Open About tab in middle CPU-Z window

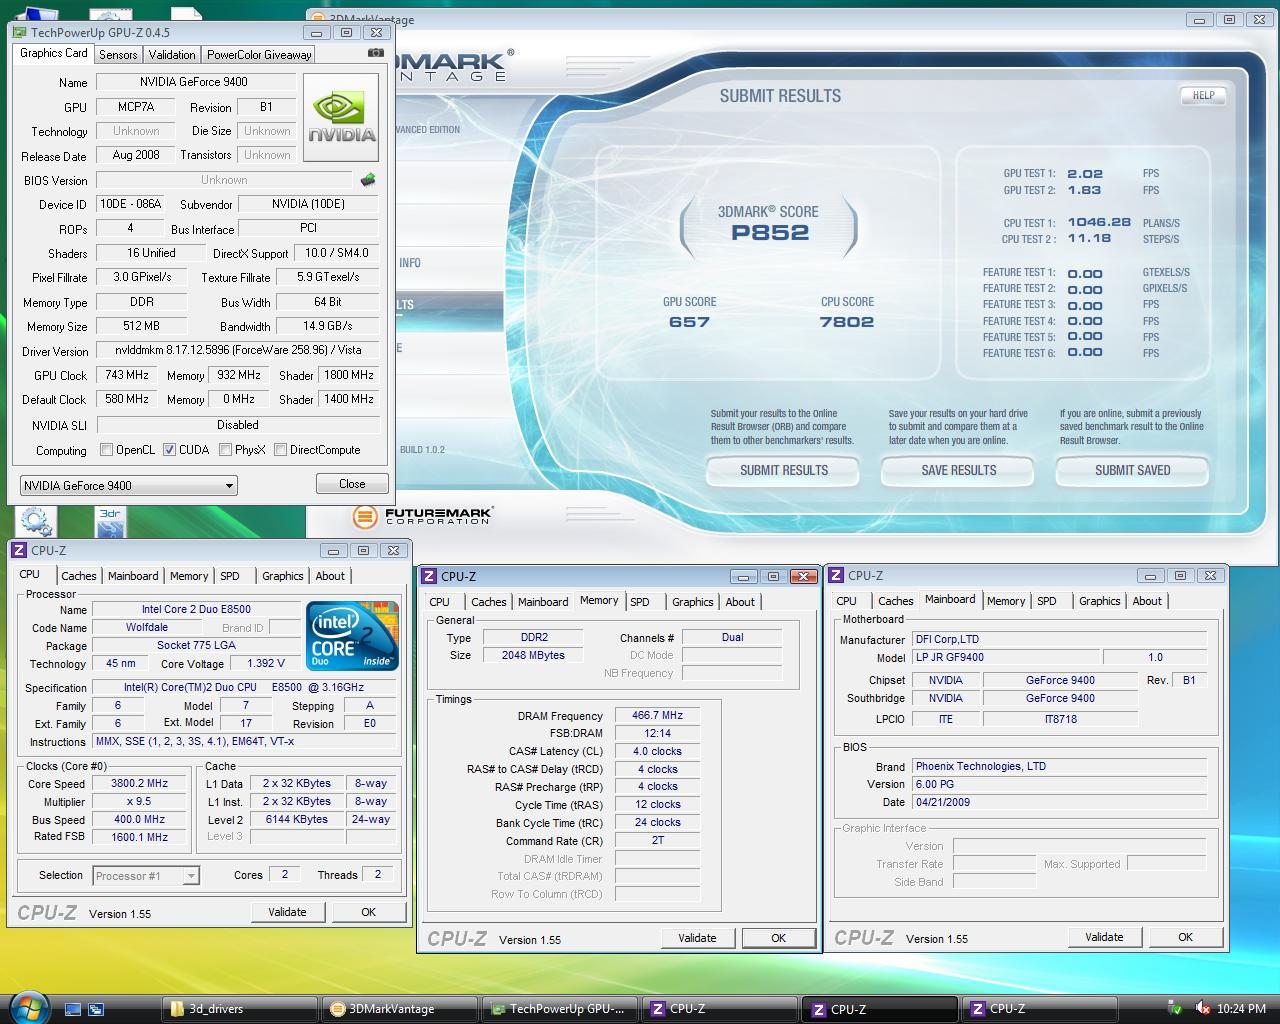[740, 602]
